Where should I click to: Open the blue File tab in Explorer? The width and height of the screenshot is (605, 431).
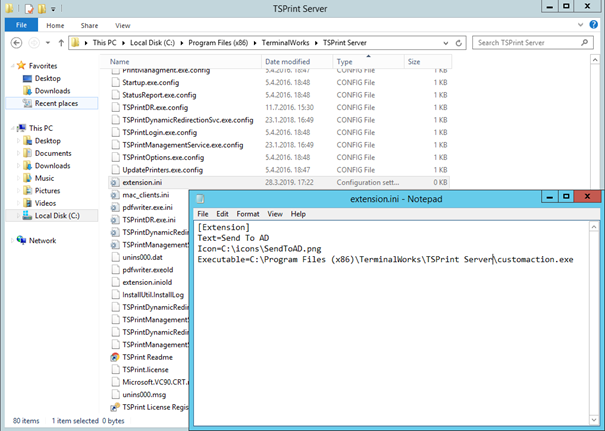17,24
